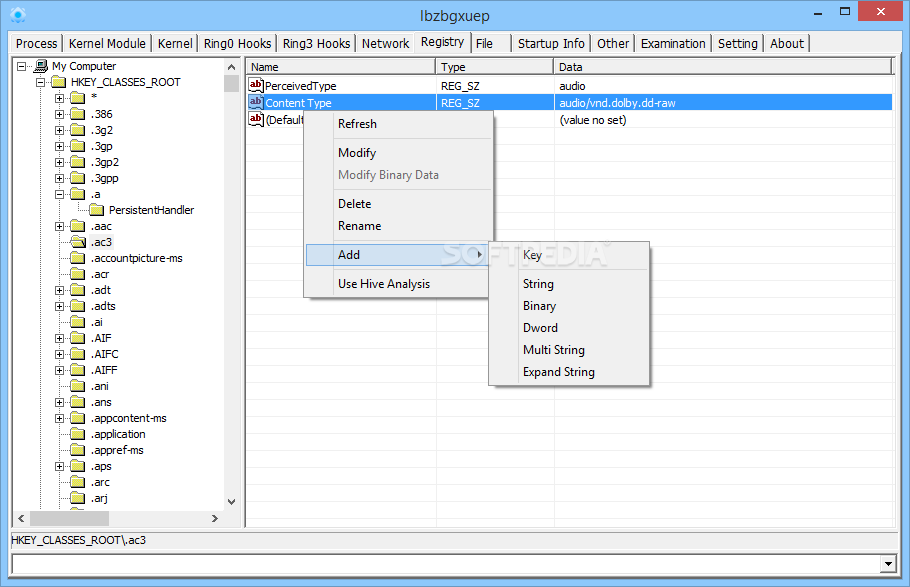This screenshot has width=910, height=587.
Task: Sort by the Data column header
Action: [x=723, y=67]
